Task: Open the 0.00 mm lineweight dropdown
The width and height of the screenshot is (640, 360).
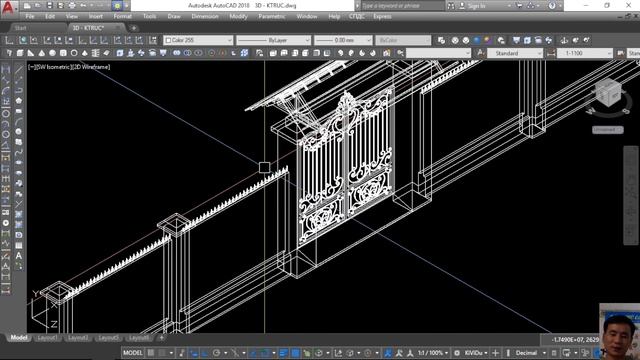Action: pyautogui.click(x=343, y=40)
